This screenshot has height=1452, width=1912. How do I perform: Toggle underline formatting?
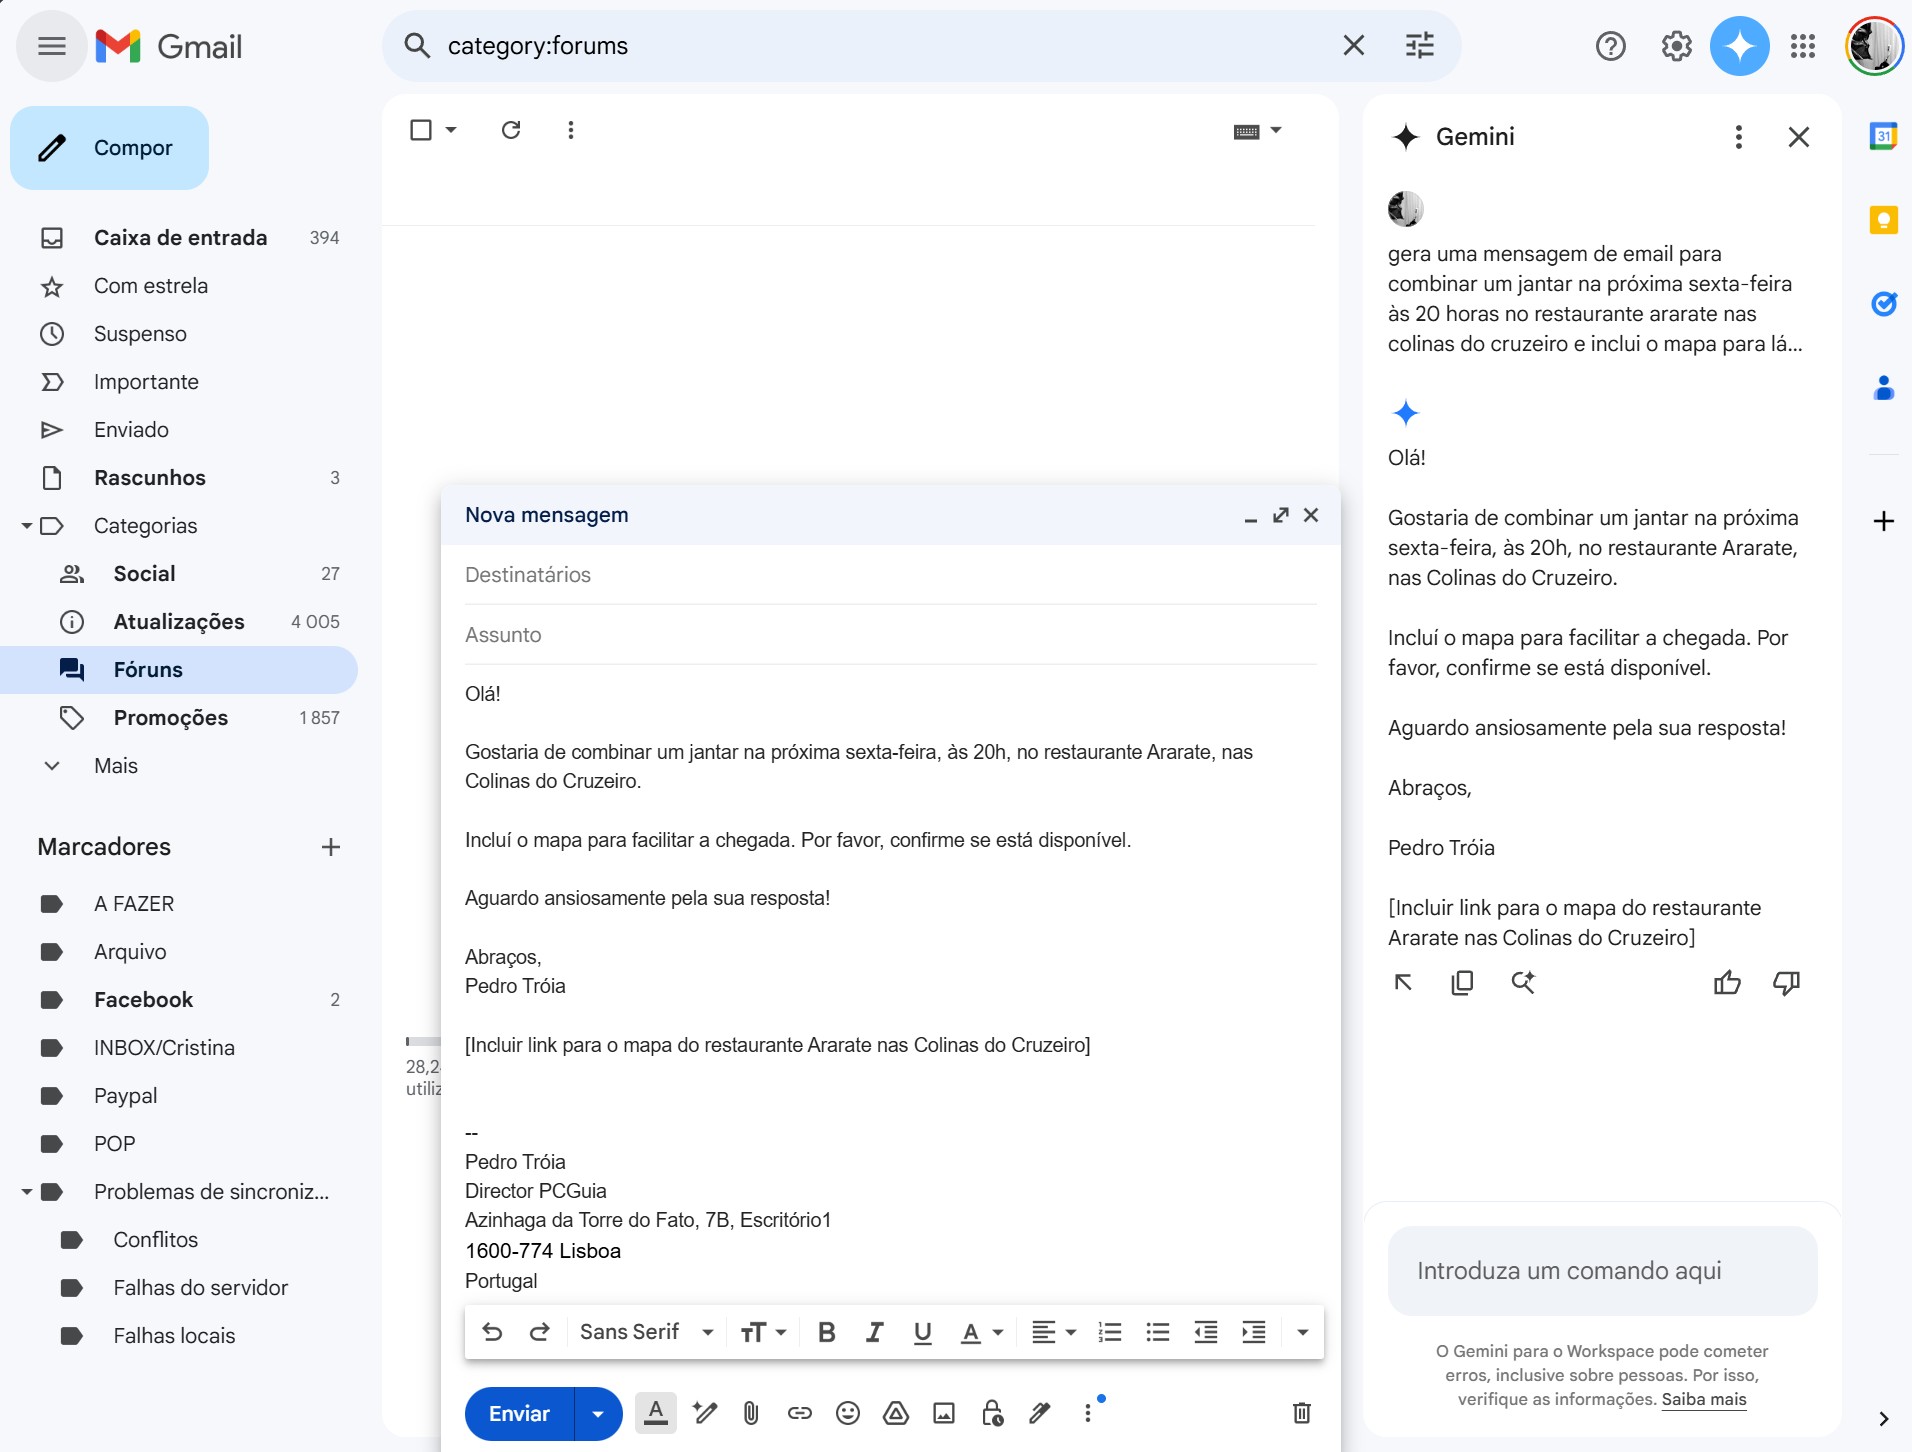pyautogui.click(x=922, y=1332)
